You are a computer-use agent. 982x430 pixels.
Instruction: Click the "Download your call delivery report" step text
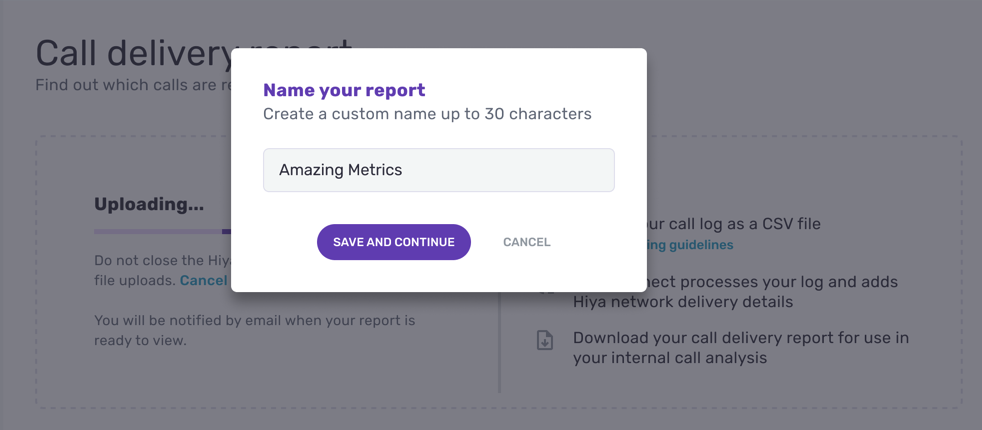740,338
